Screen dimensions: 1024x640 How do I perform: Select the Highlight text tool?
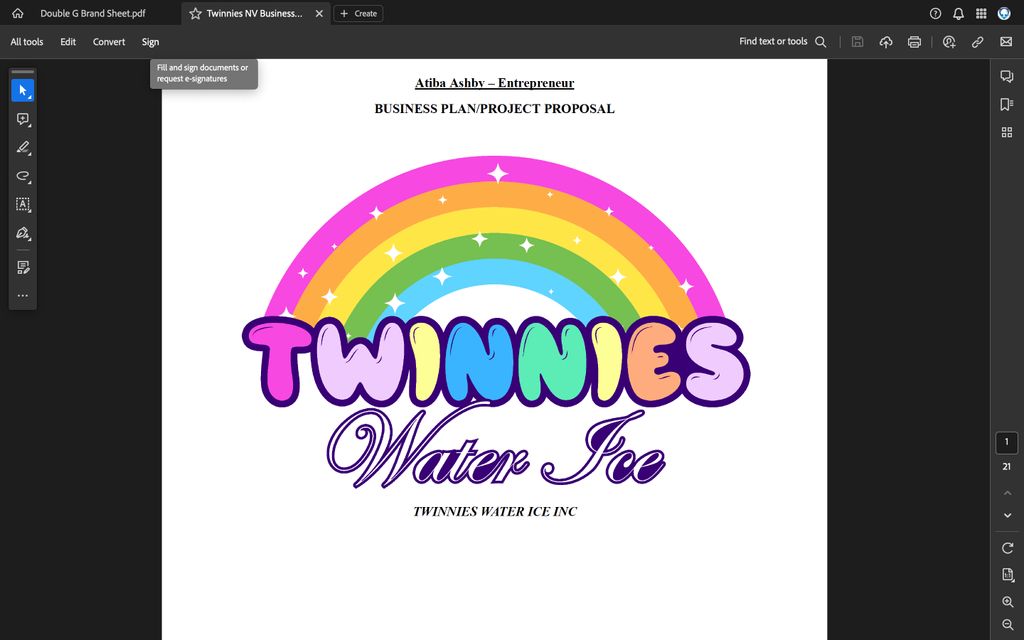(23, 148)
